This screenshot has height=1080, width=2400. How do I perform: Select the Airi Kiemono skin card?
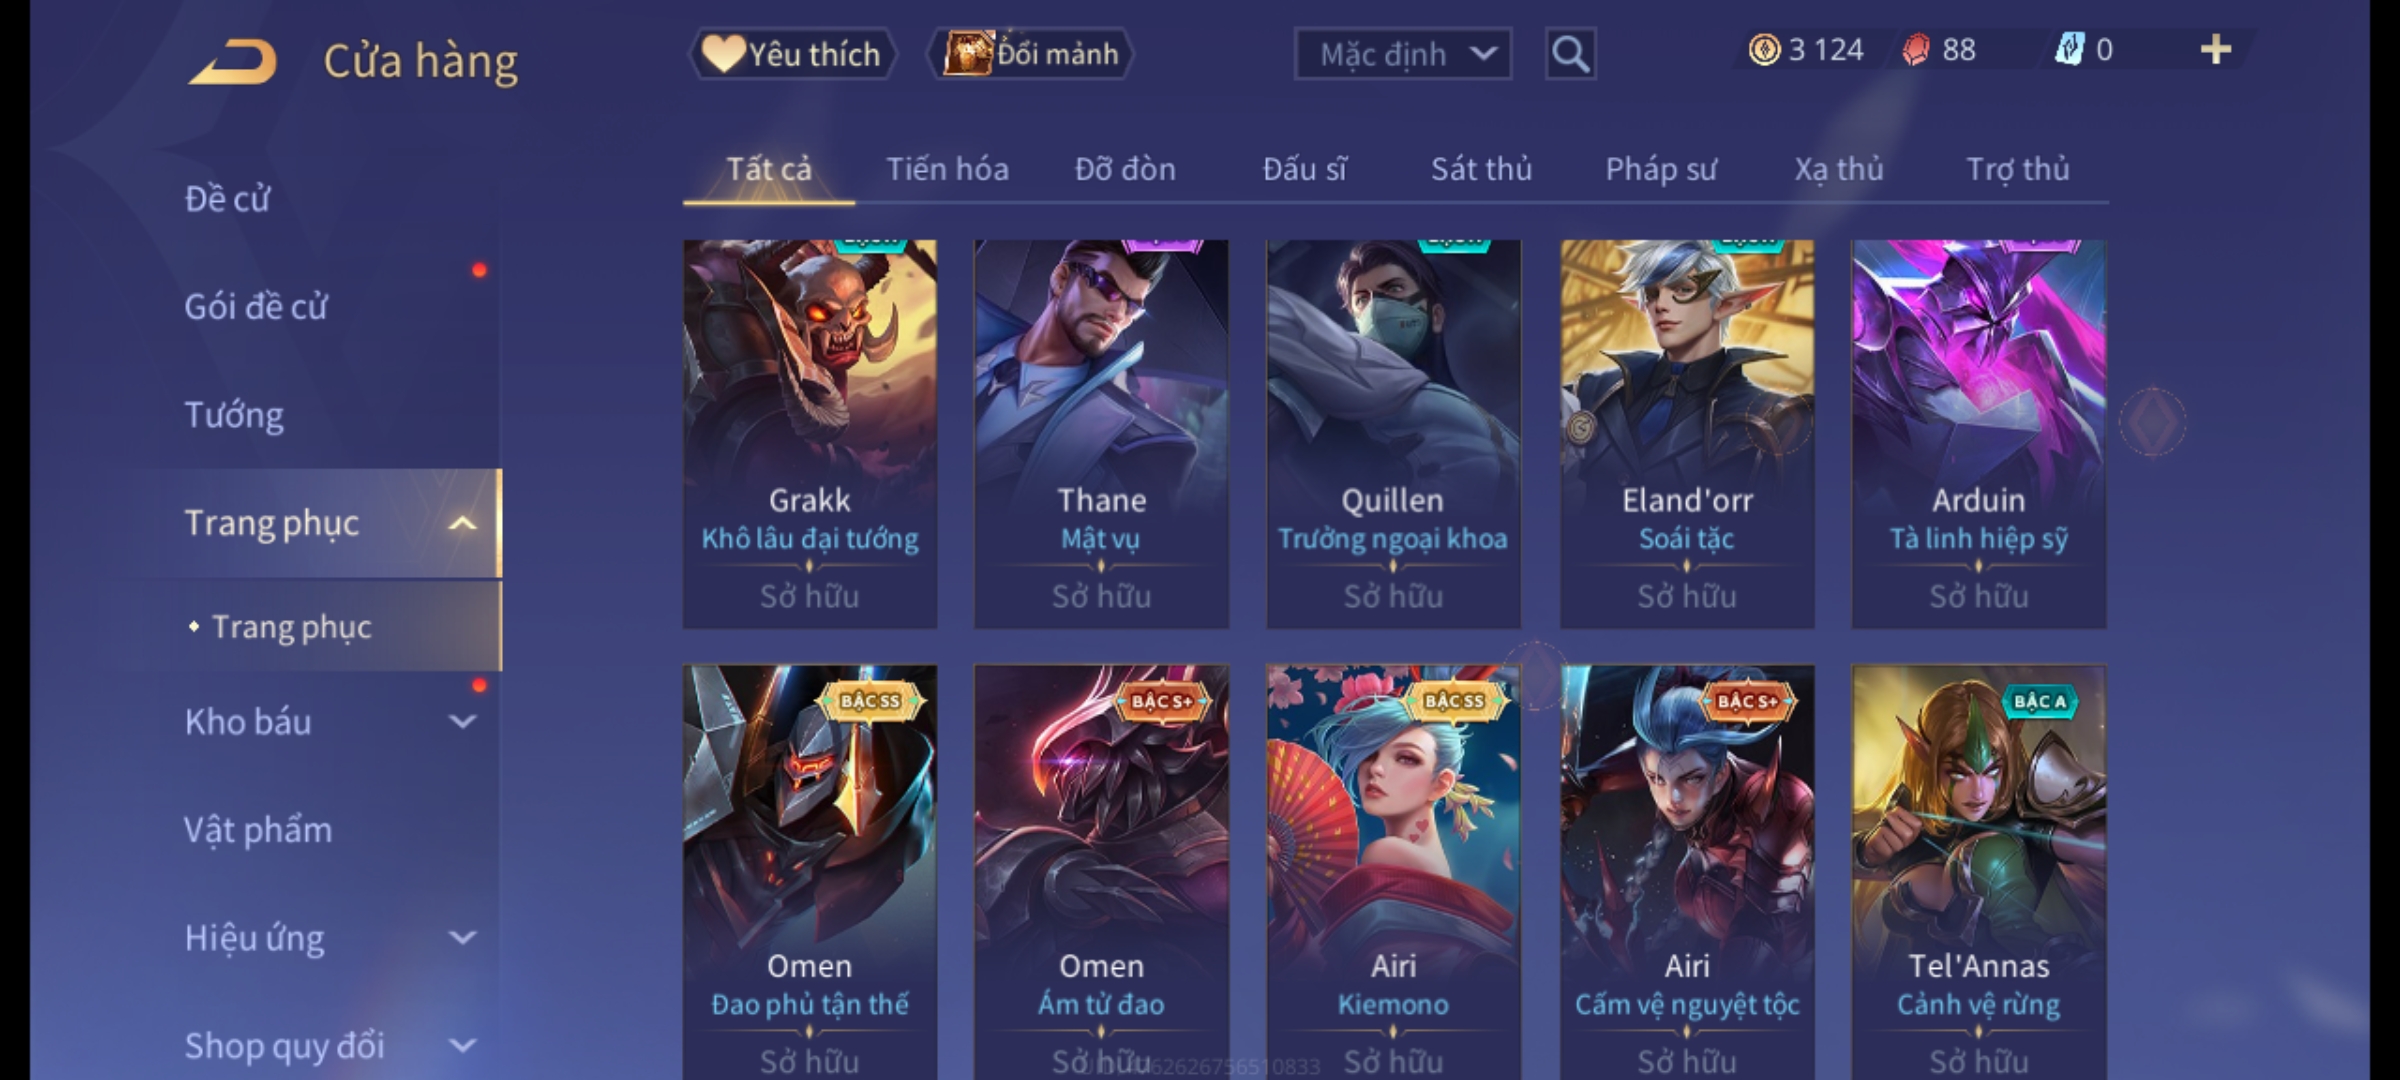[1394, 872]
